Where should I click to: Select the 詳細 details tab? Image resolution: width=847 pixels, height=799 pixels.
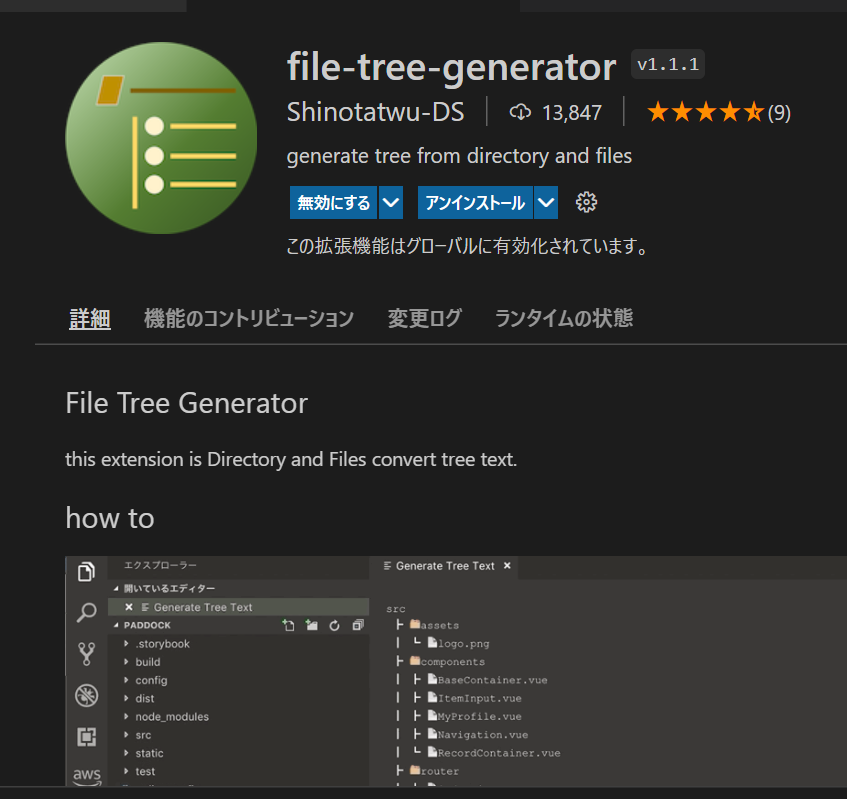click(90, 318)
